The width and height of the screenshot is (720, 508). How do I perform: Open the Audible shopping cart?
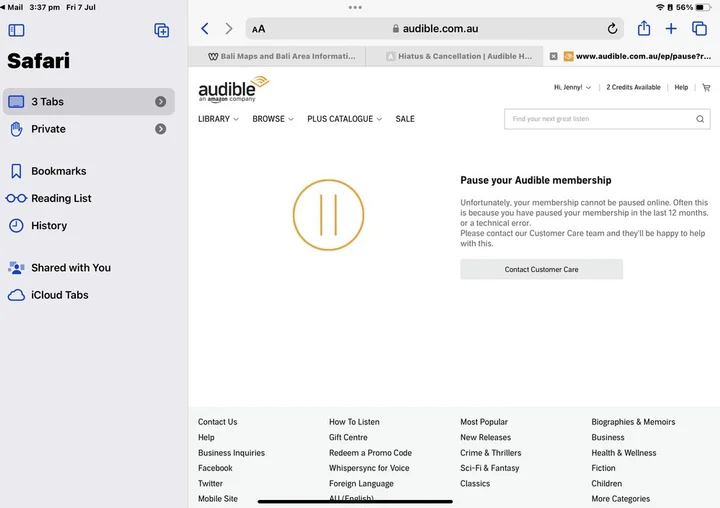click(706, 88)
